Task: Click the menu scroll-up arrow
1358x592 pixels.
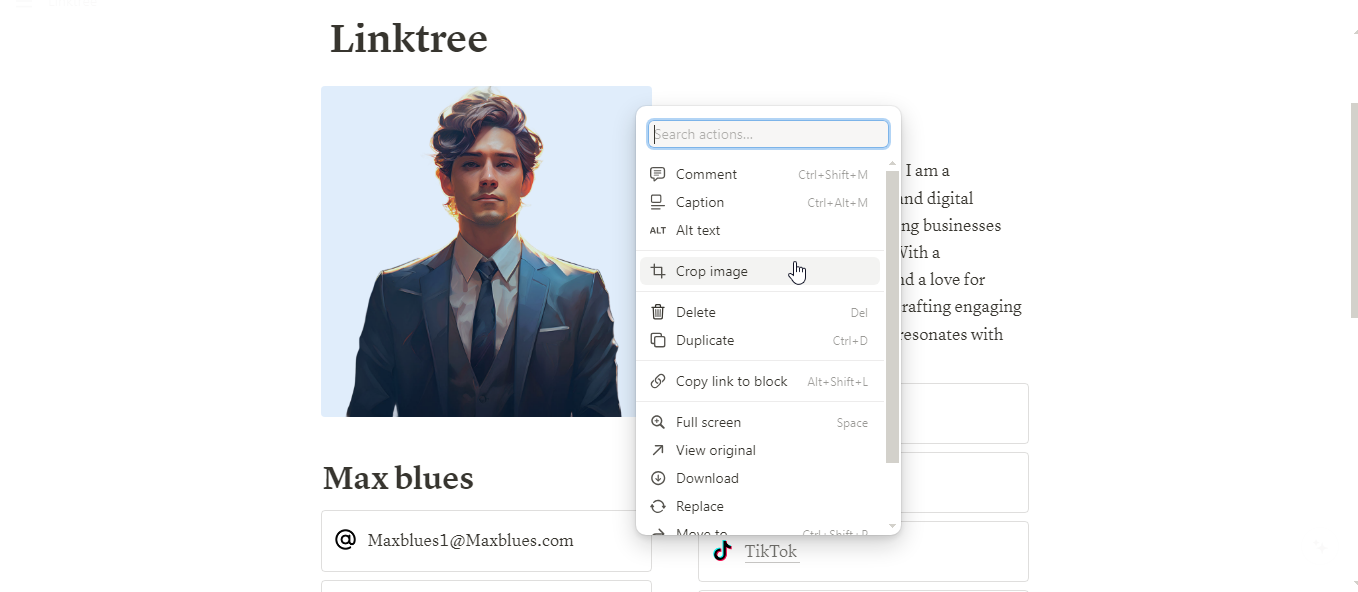Action: click(x=892, y=163)
